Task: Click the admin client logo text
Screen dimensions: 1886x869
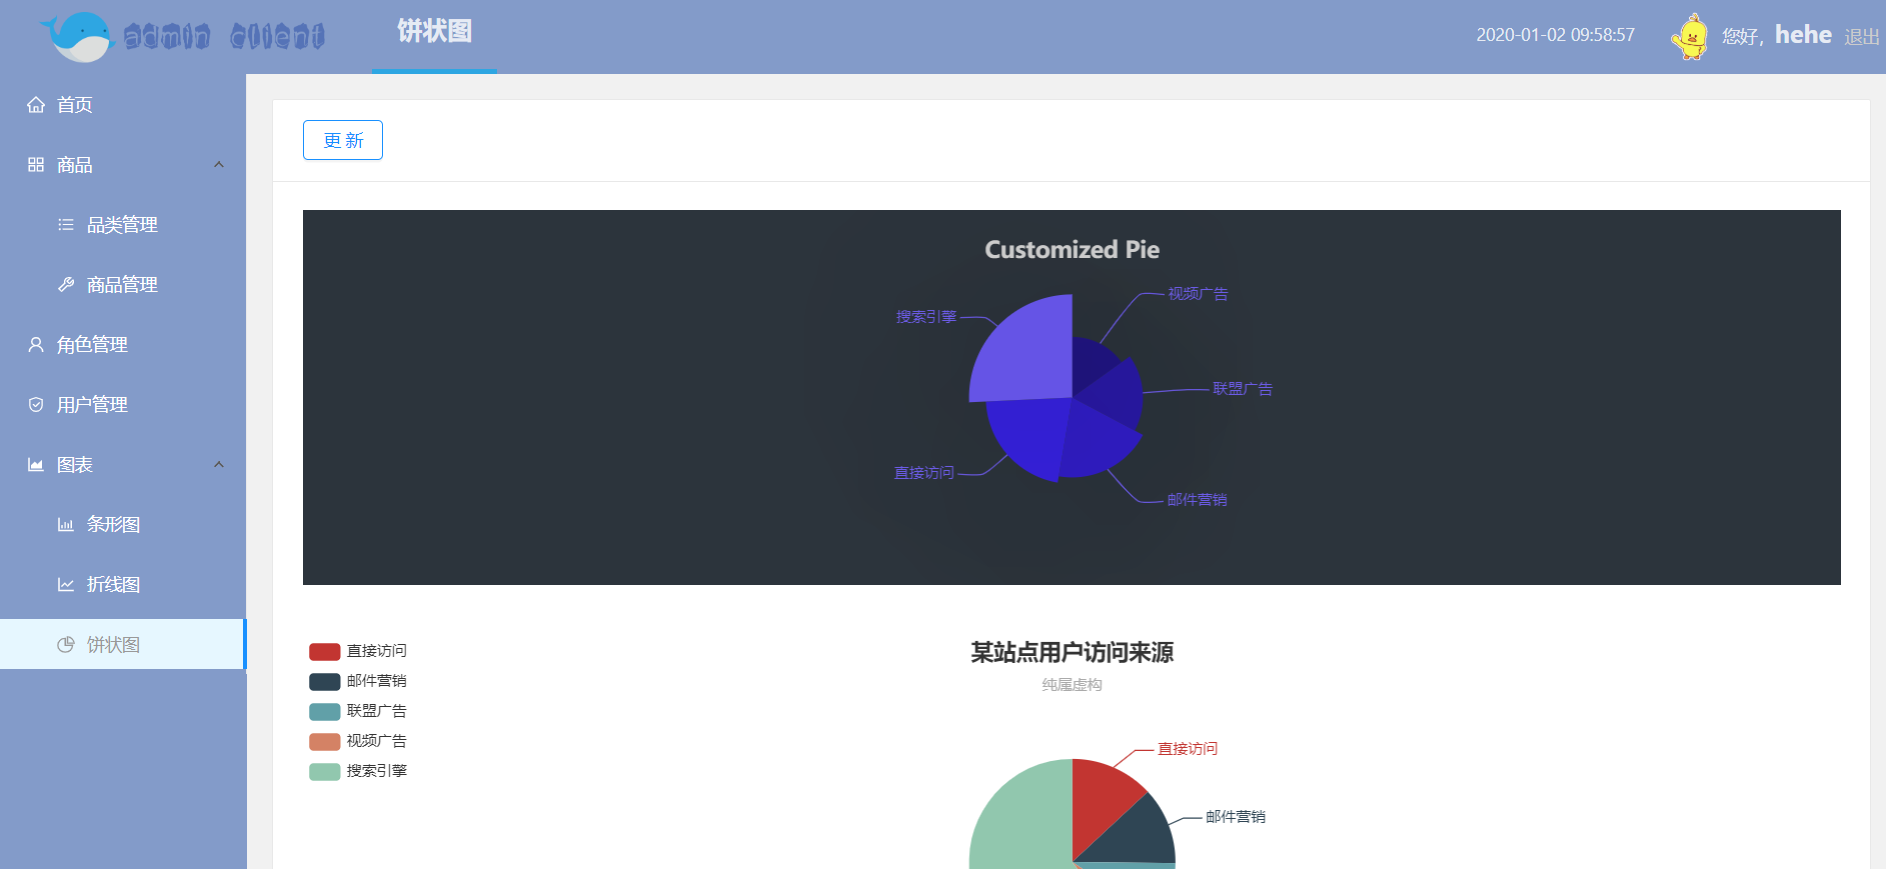Action: click(224, 37)
